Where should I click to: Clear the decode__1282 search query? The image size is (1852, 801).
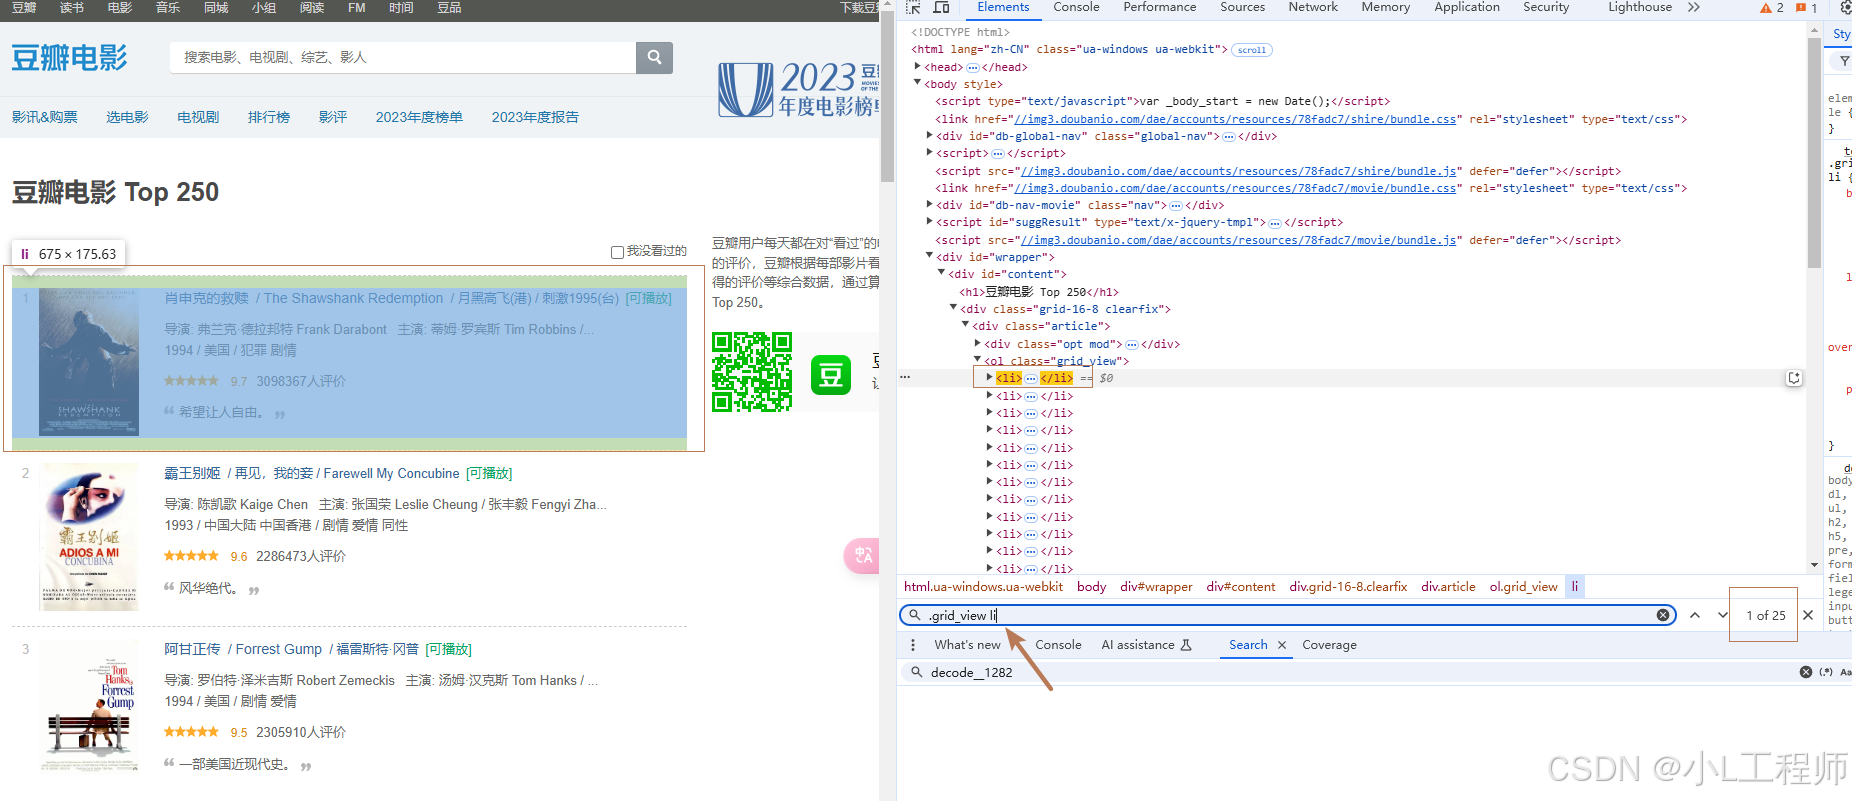[x=1806, y=672]
